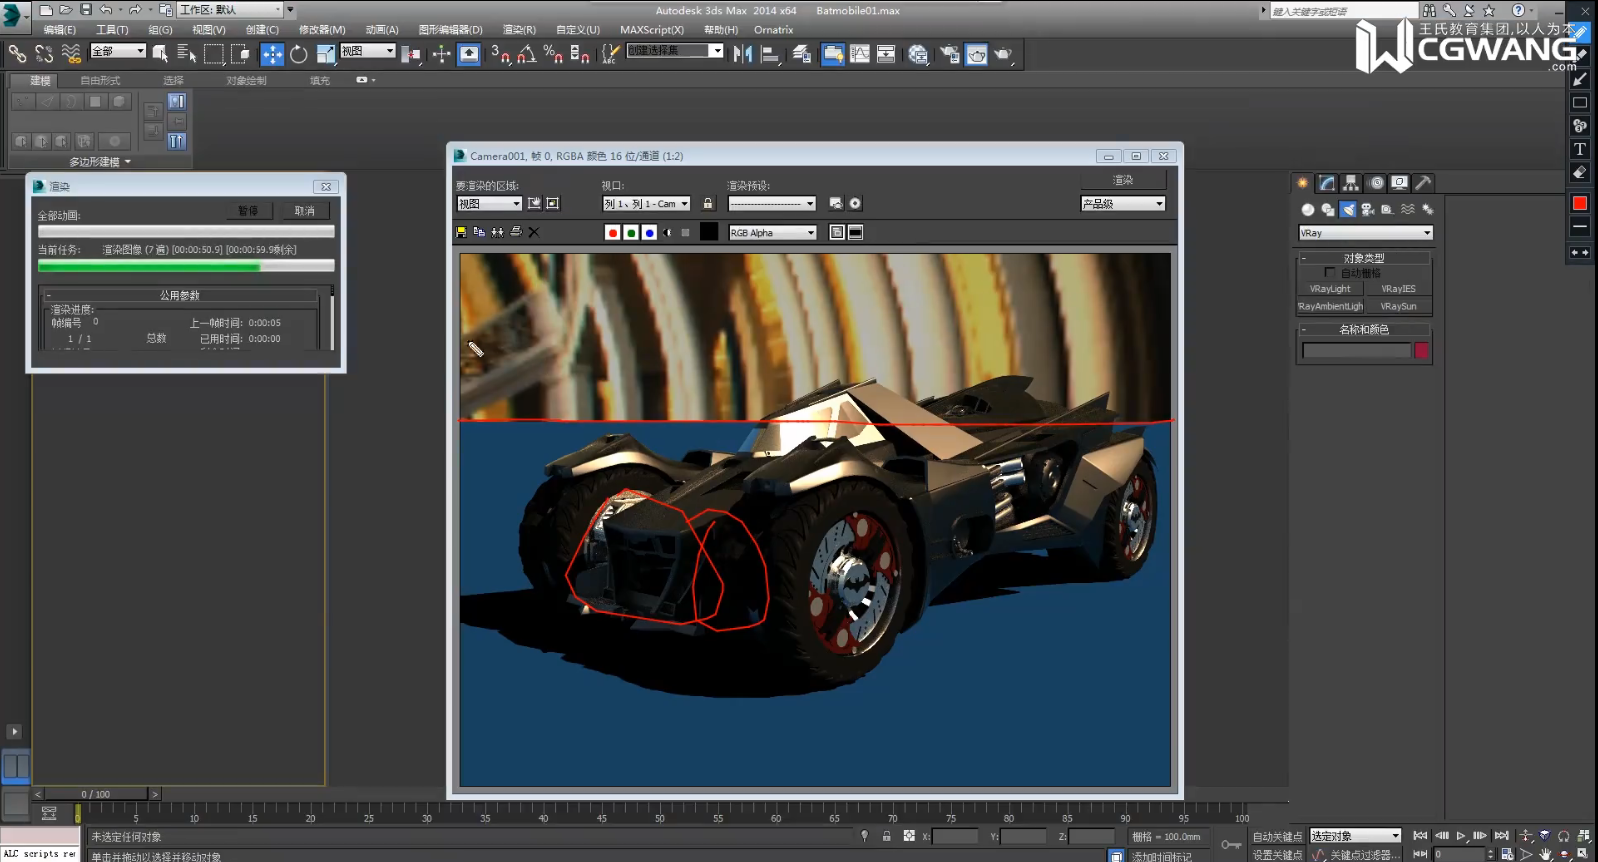Save the rendered image in frame window
The width and height of the screenshot is (1598, 862).
(x=461, y=232)
